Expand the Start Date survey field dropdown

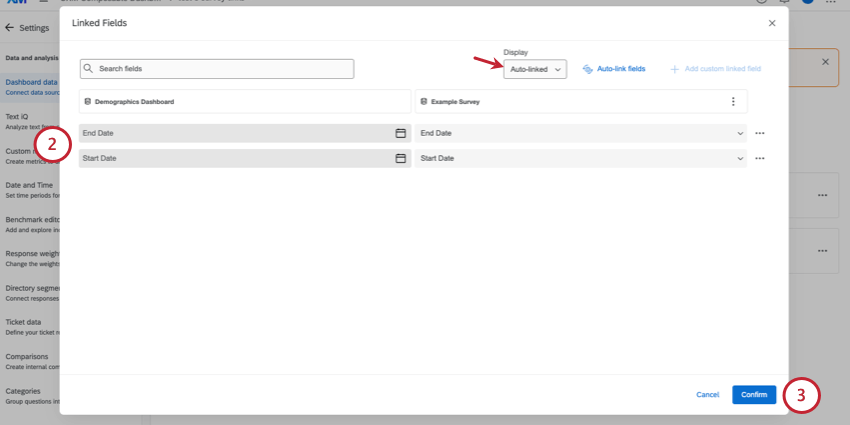(x=740, y=158)
